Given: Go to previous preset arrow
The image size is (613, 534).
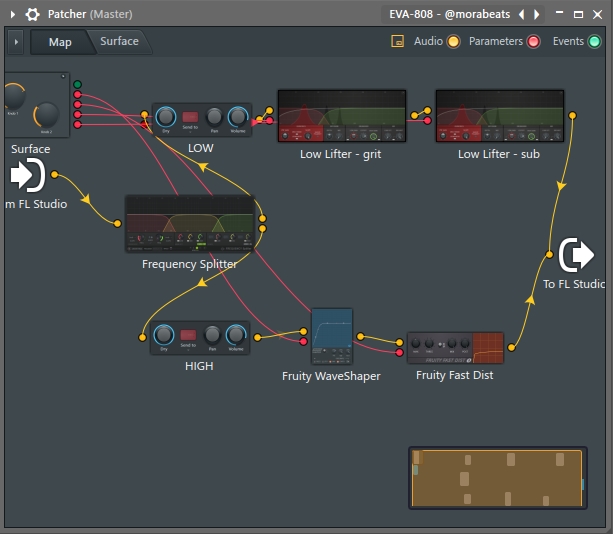Looking at the screenshot, I should 521,15.
